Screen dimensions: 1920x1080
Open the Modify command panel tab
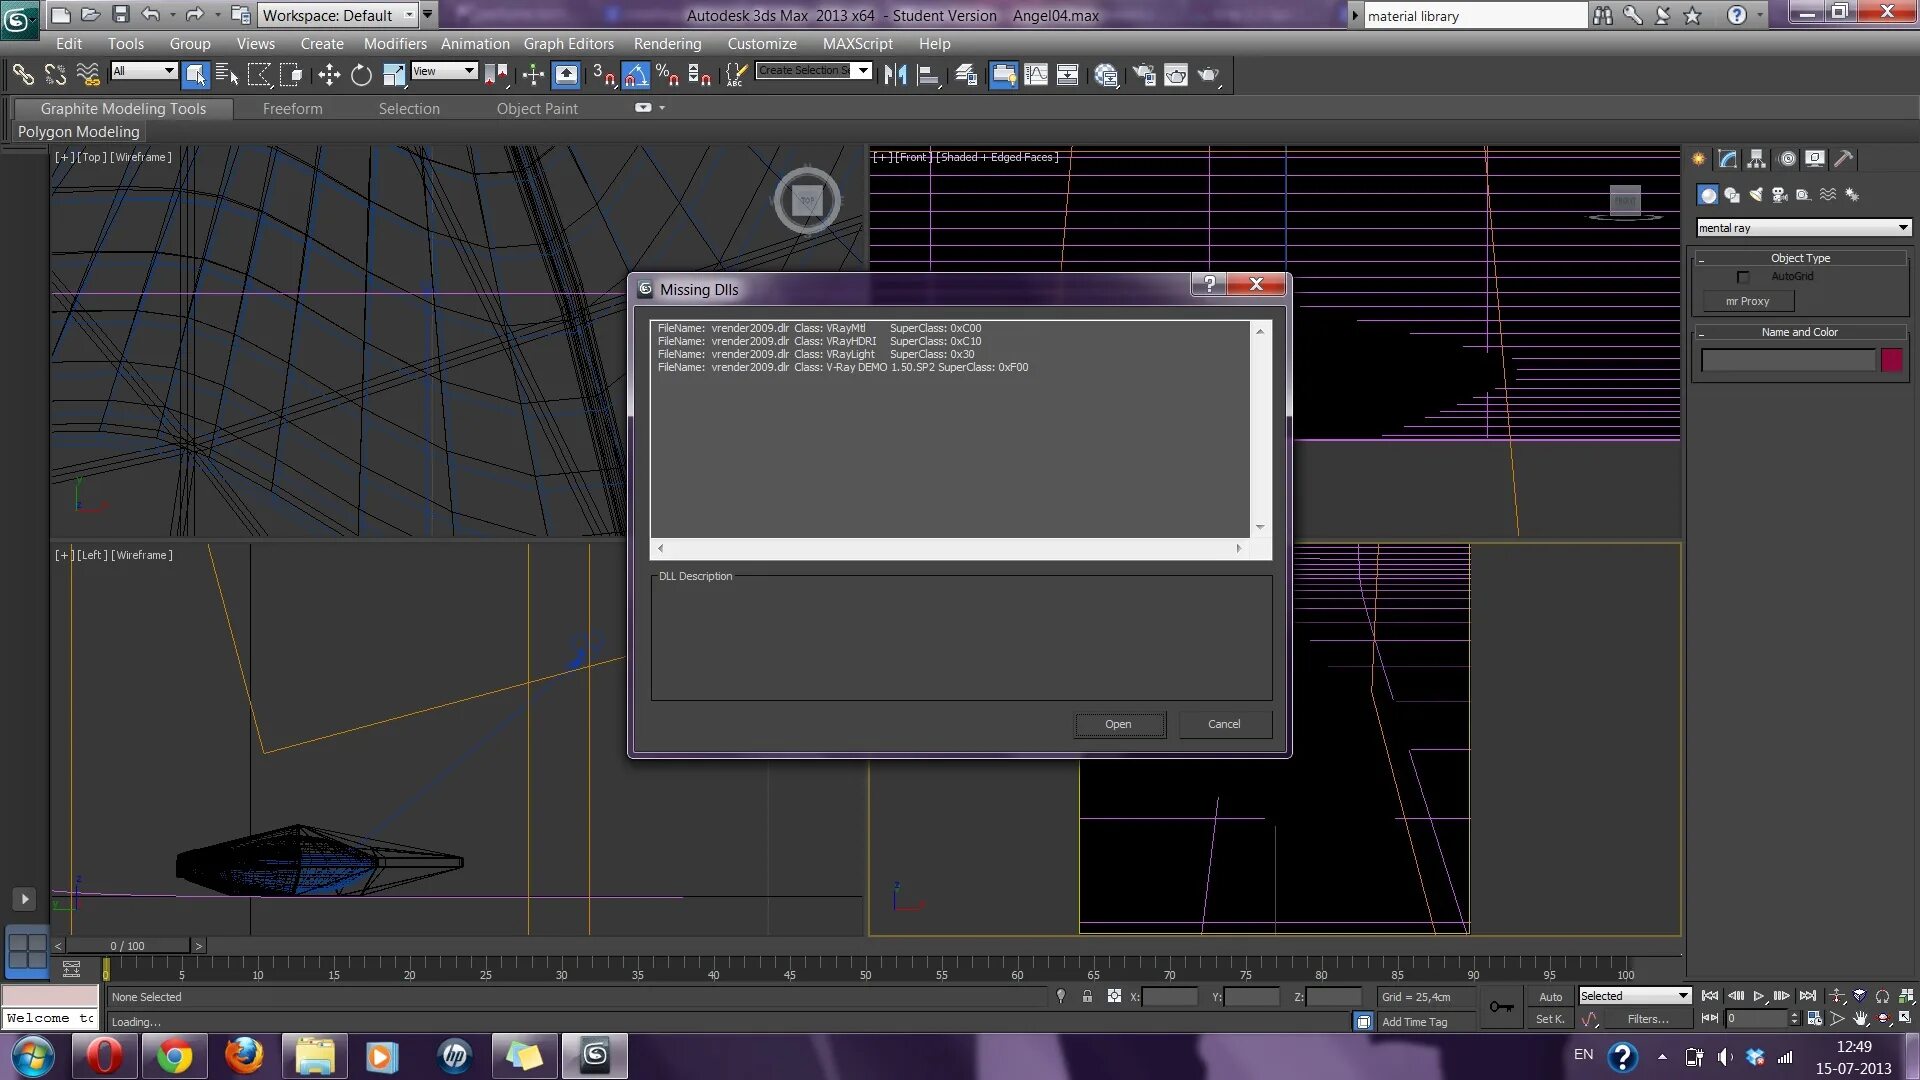click(1728, 158)
